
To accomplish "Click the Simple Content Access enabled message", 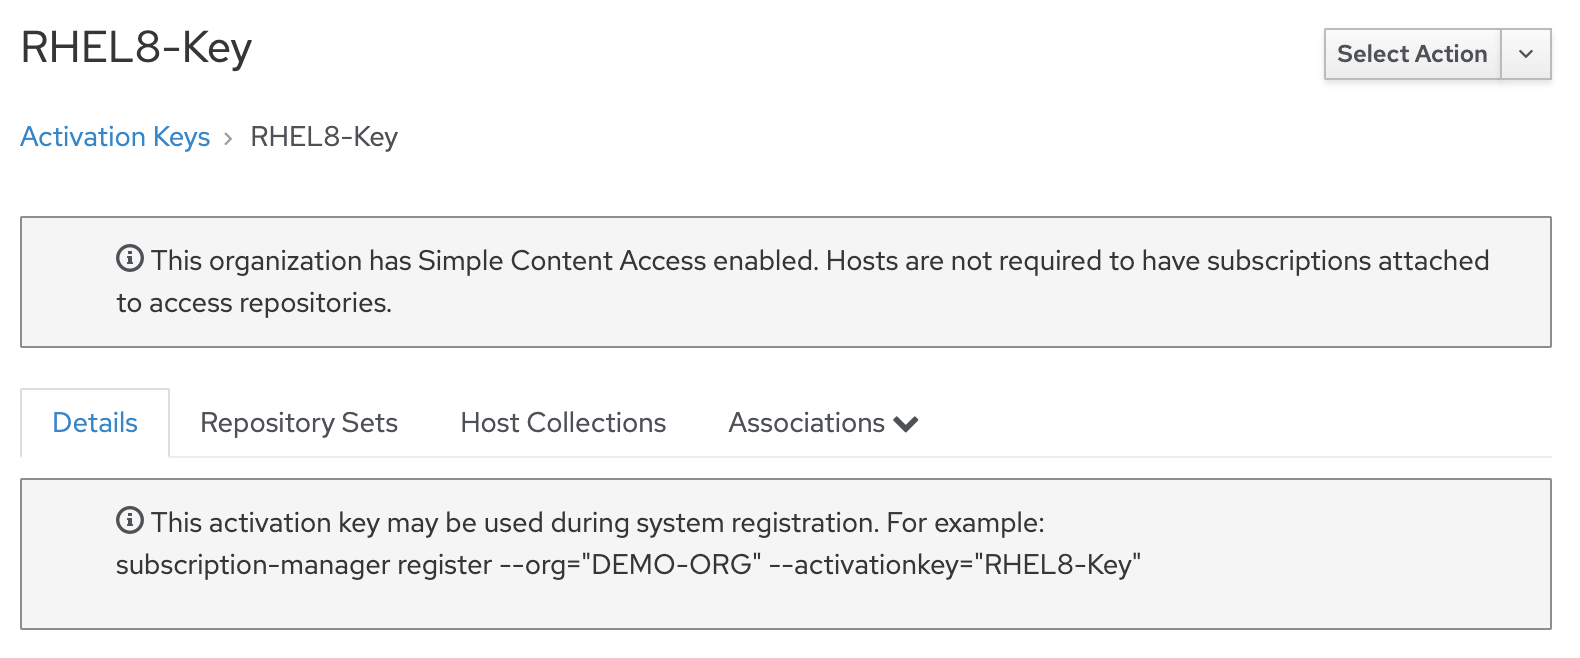I will tap(484, 261).
